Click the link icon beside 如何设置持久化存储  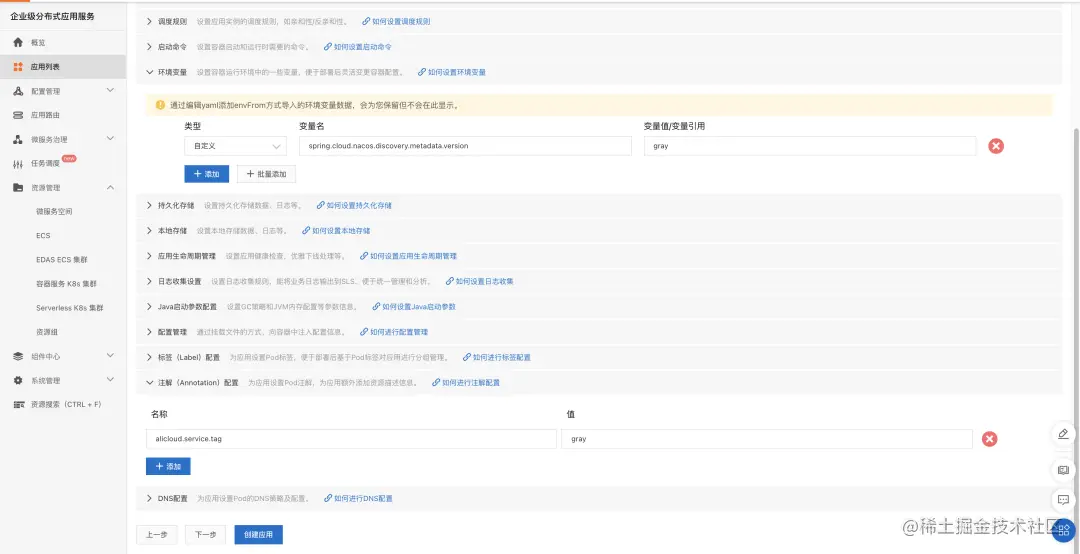[320, 205]
